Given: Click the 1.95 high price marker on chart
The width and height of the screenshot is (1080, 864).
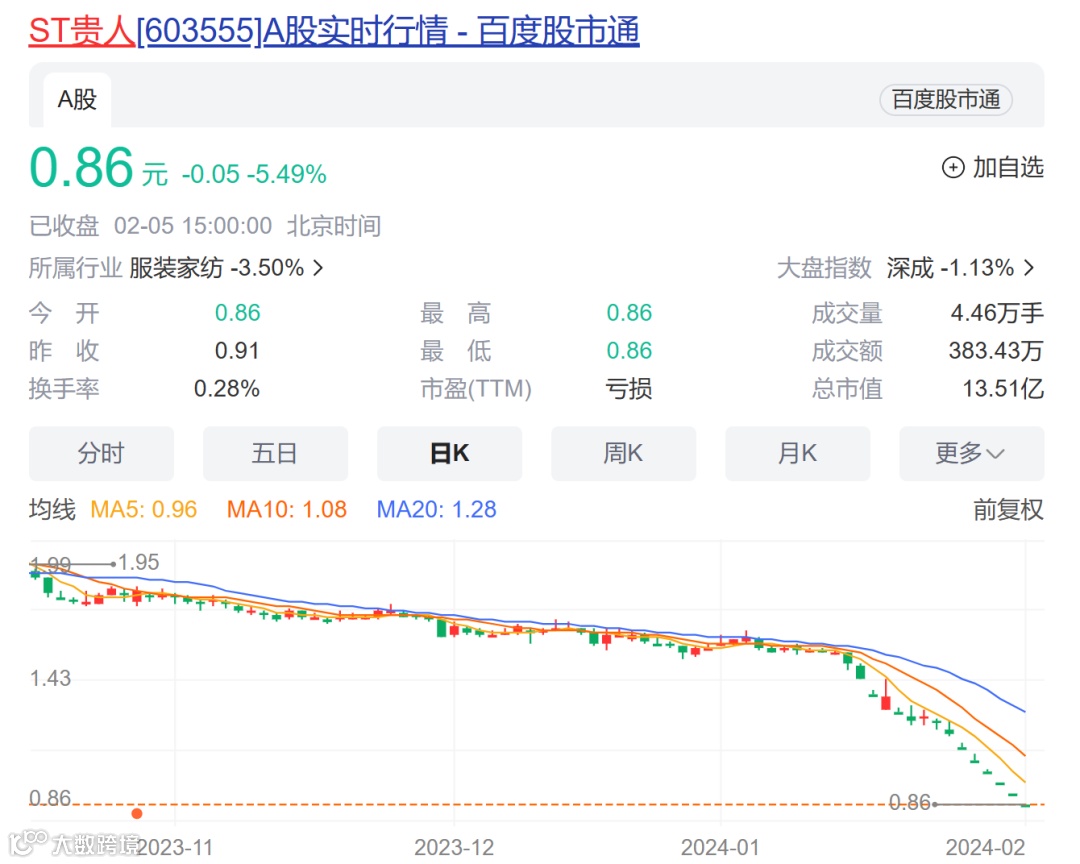Looking at the screenshot, I should coord(138,562).
